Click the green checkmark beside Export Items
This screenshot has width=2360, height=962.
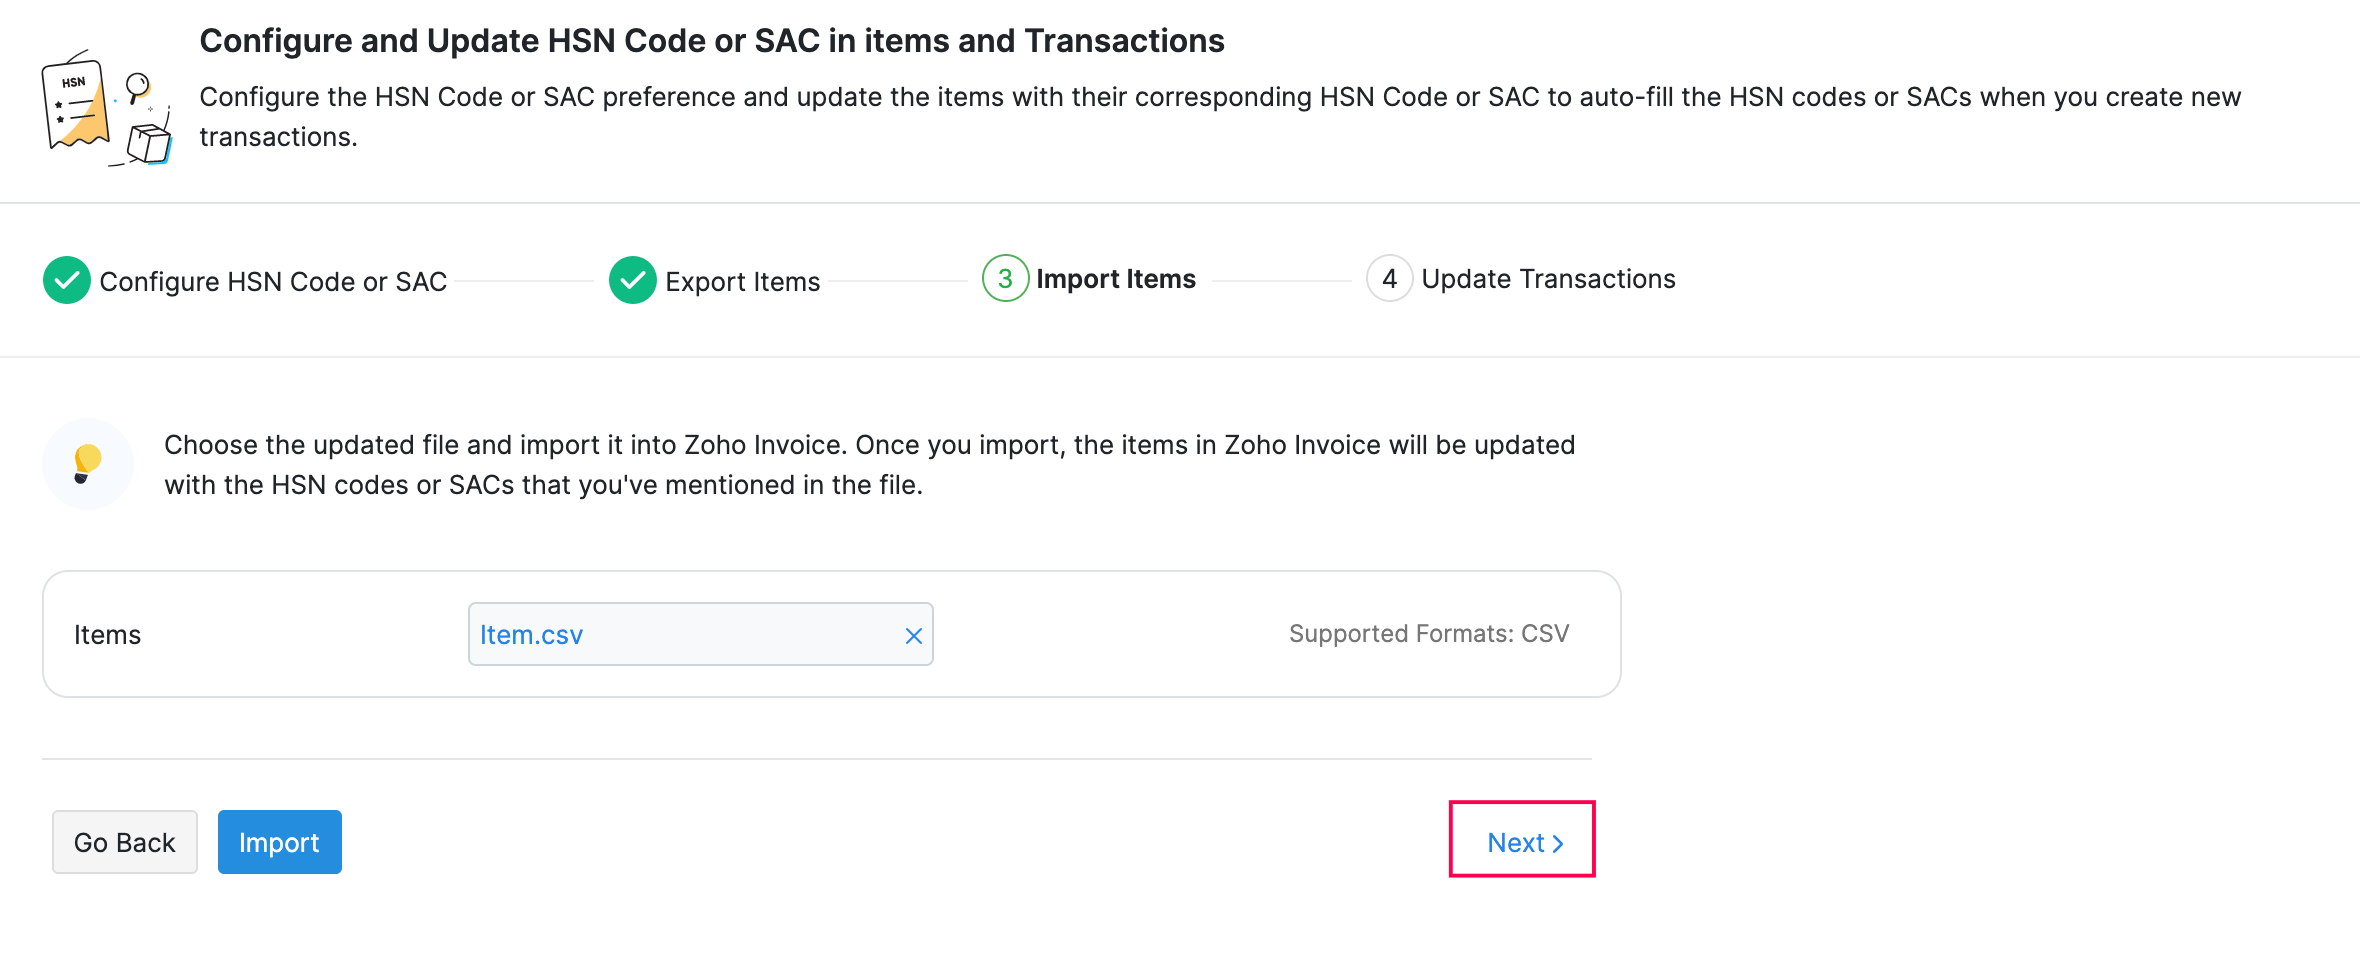tap(632, 280)
